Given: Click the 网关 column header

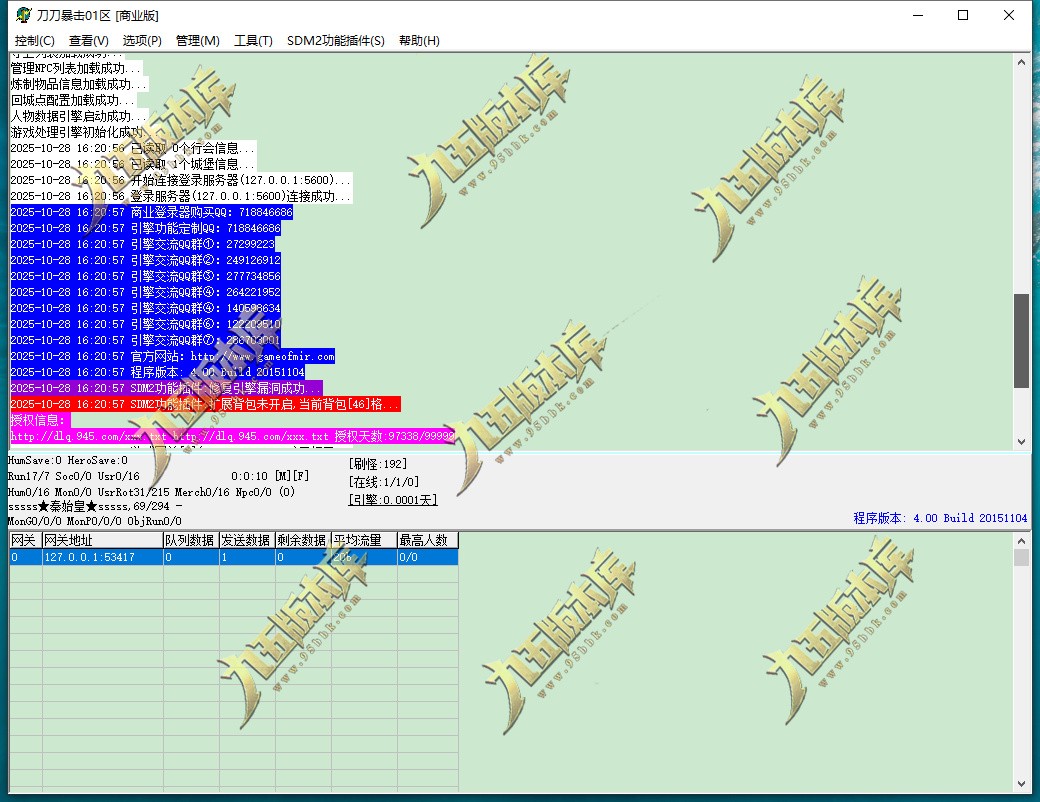Looking at the screenshot, I should point(25,540).
